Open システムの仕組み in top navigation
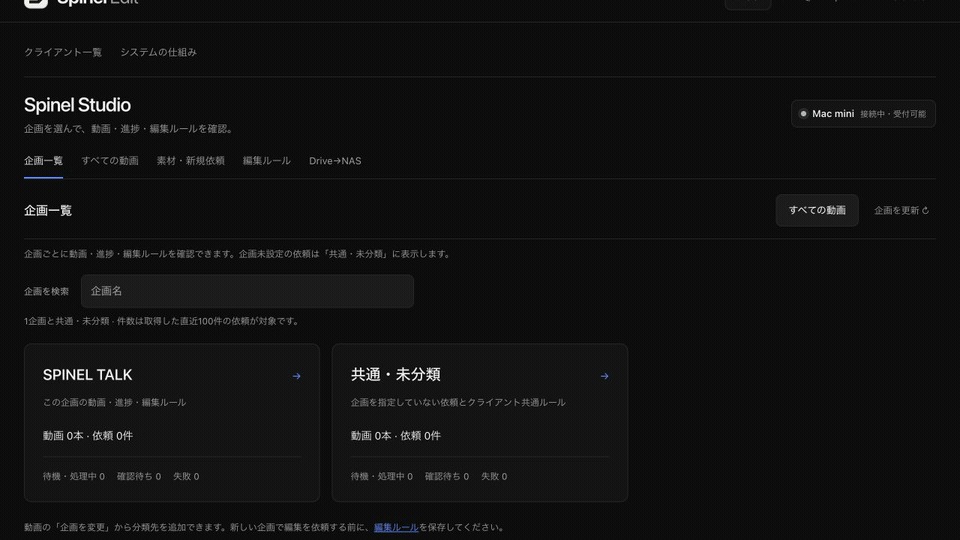Image resolution: width=960 pixels, height=540 pixels. (159, 52)
